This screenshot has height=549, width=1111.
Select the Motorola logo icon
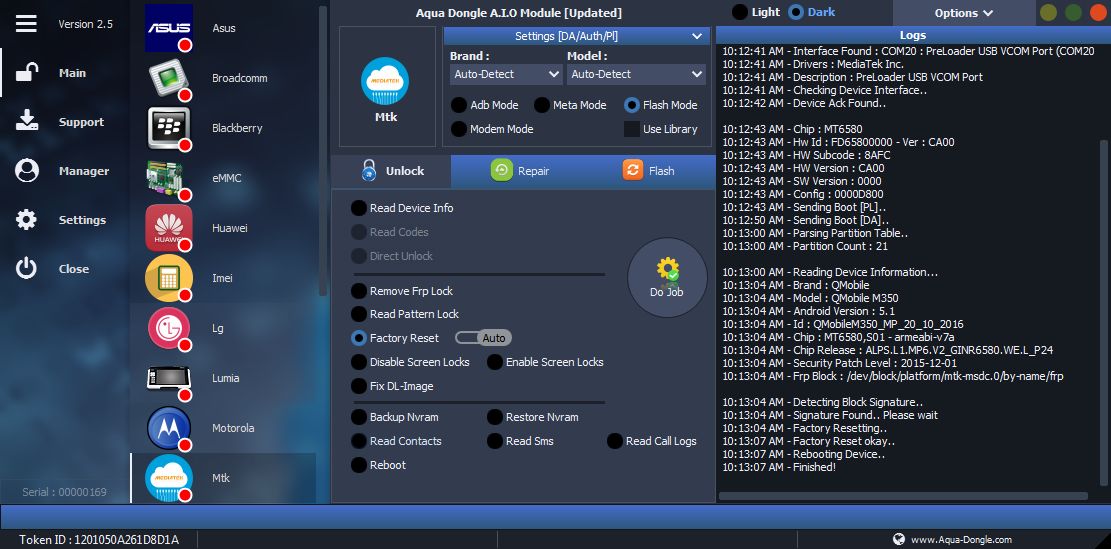click(169, 428)
